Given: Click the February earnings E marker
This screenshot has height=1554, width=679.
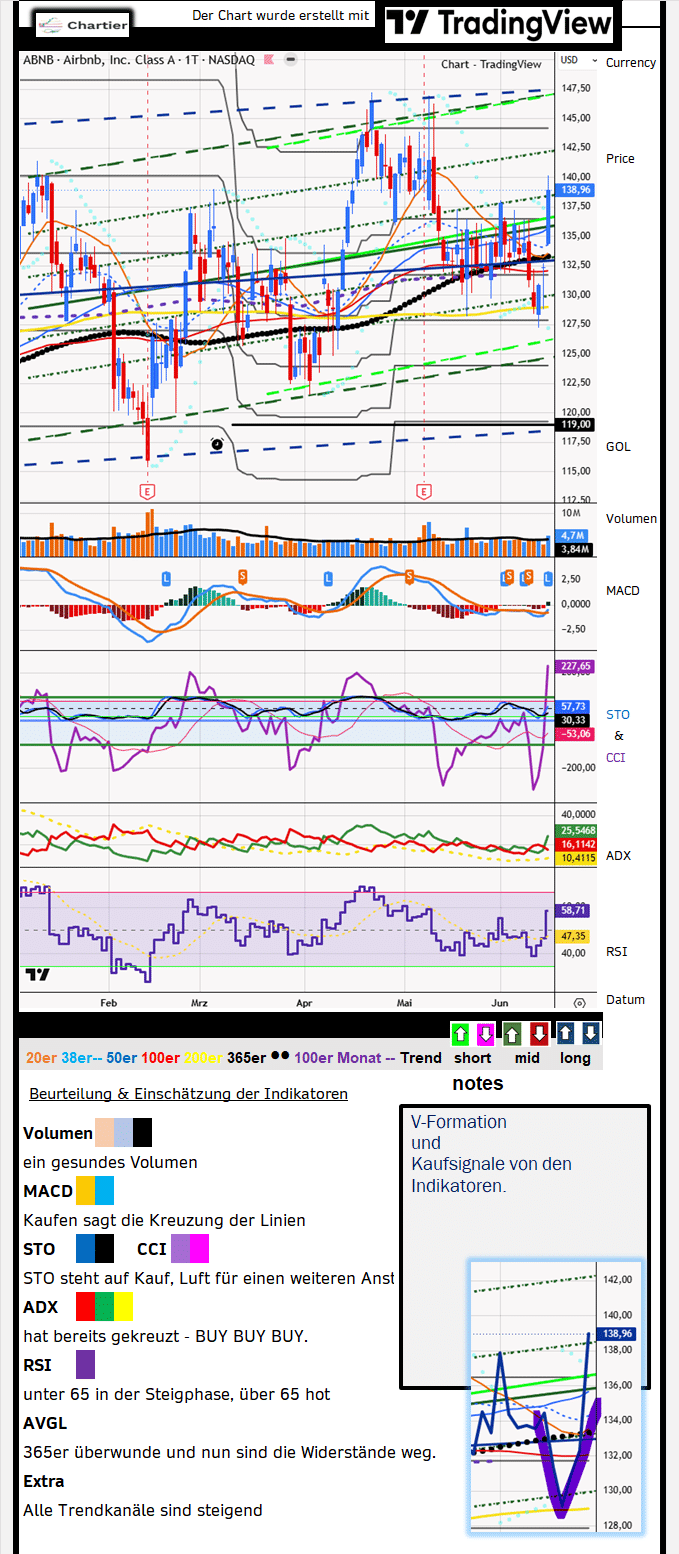Looking at the screenshot, I should (147, 491).
